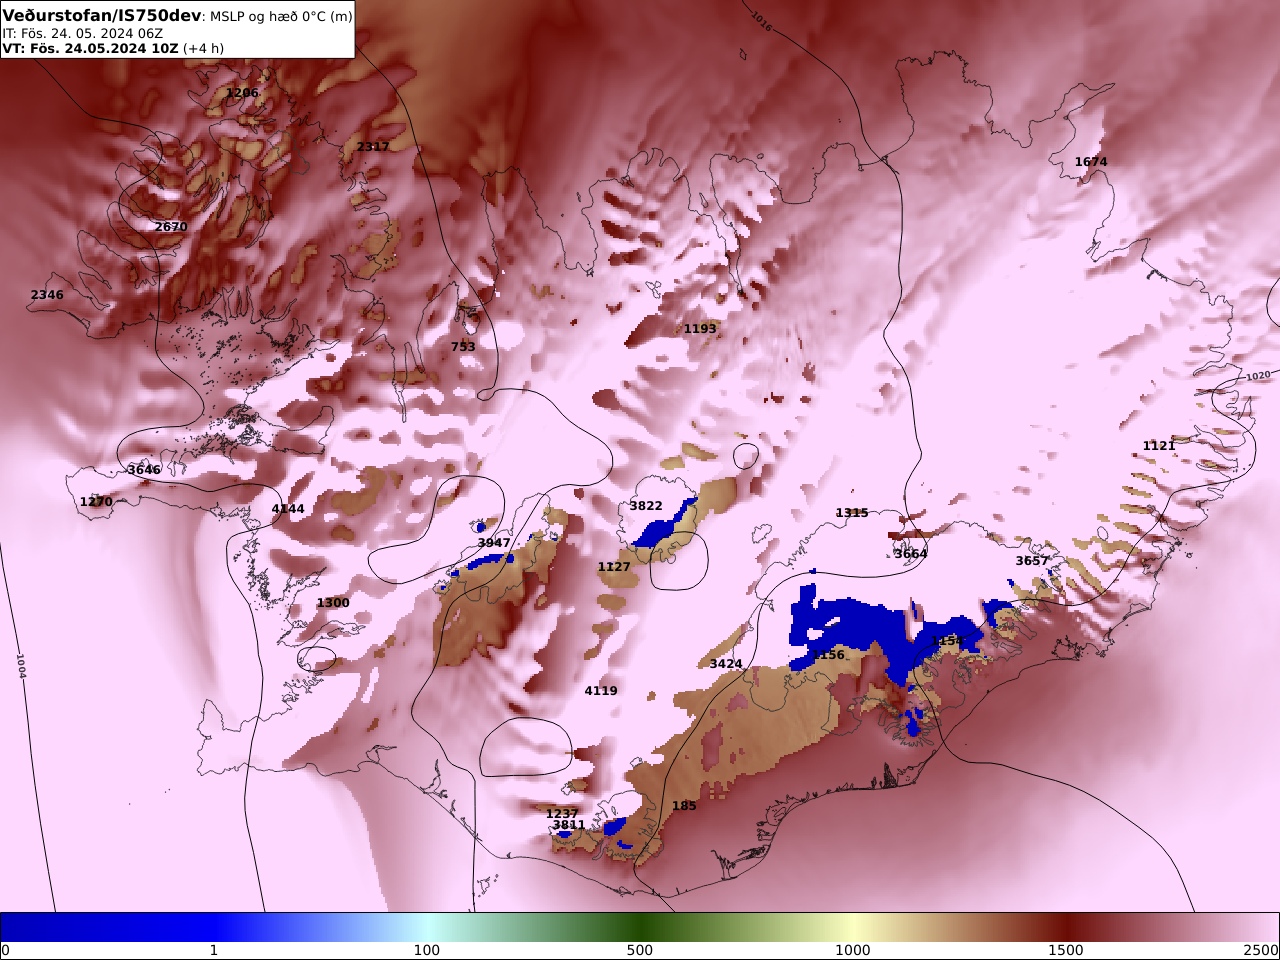Click the map value 3822
Viewport: 1280px width, 960px height.
pos(646,506)
